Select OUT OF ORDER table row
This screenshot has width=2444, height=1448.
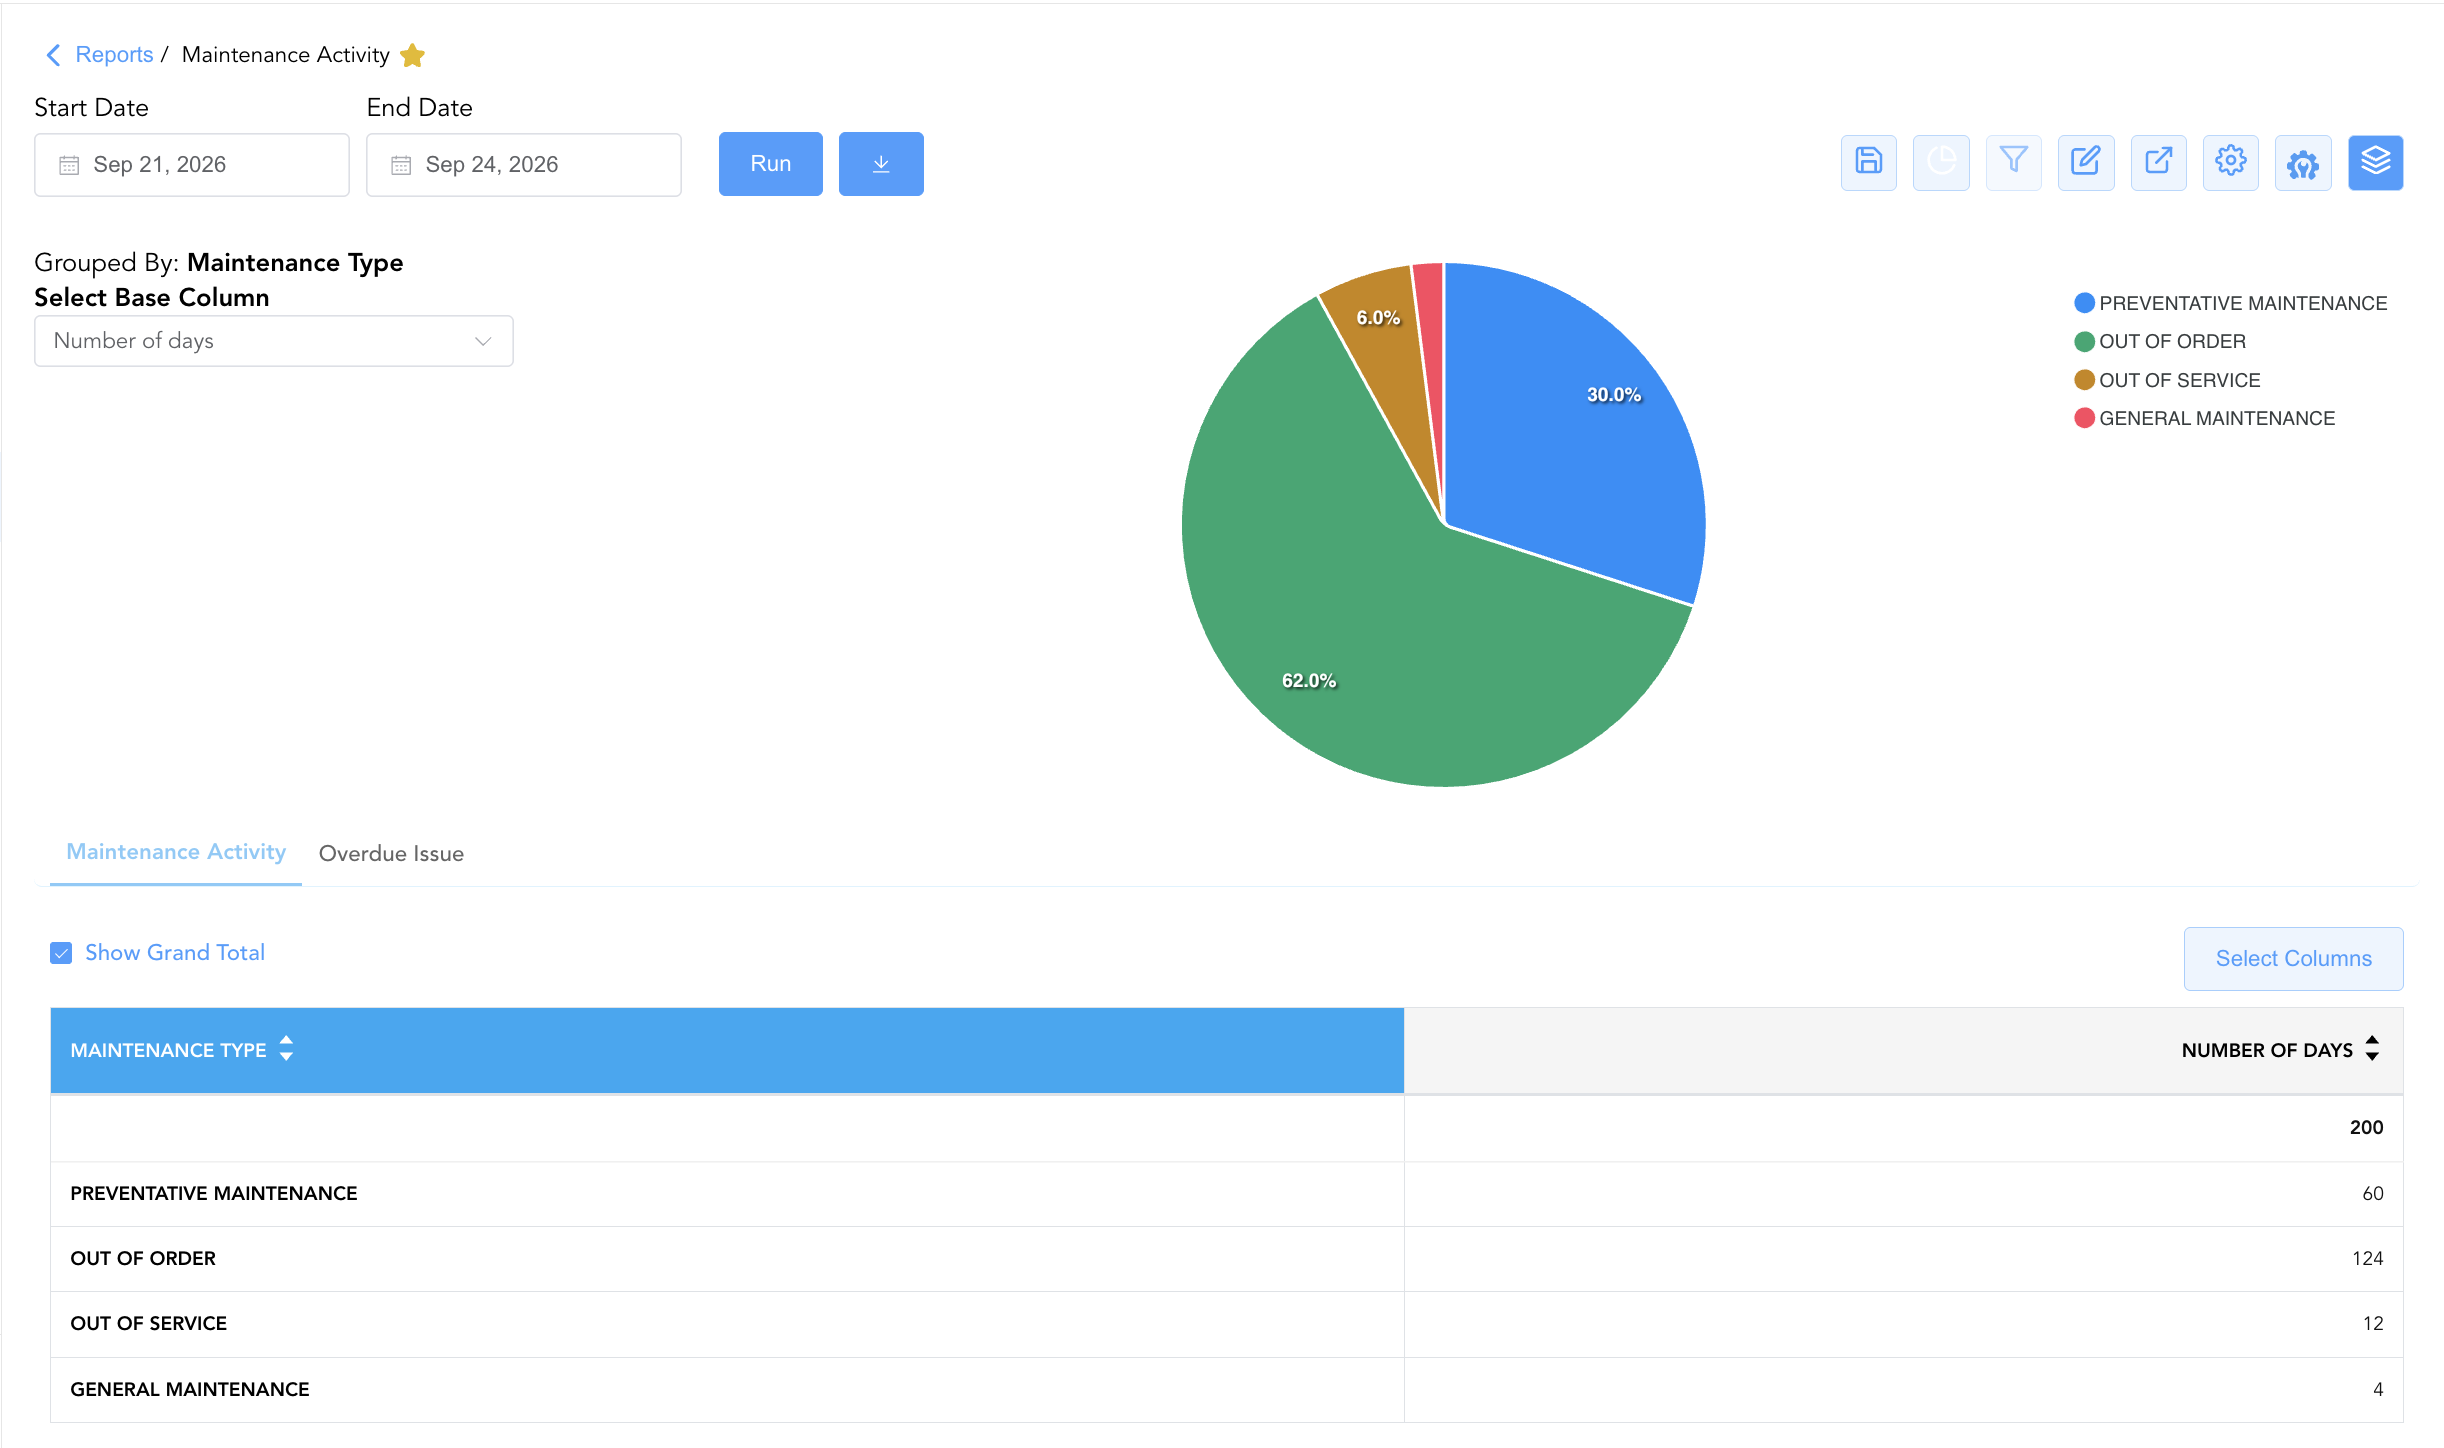point(1227,1259)
